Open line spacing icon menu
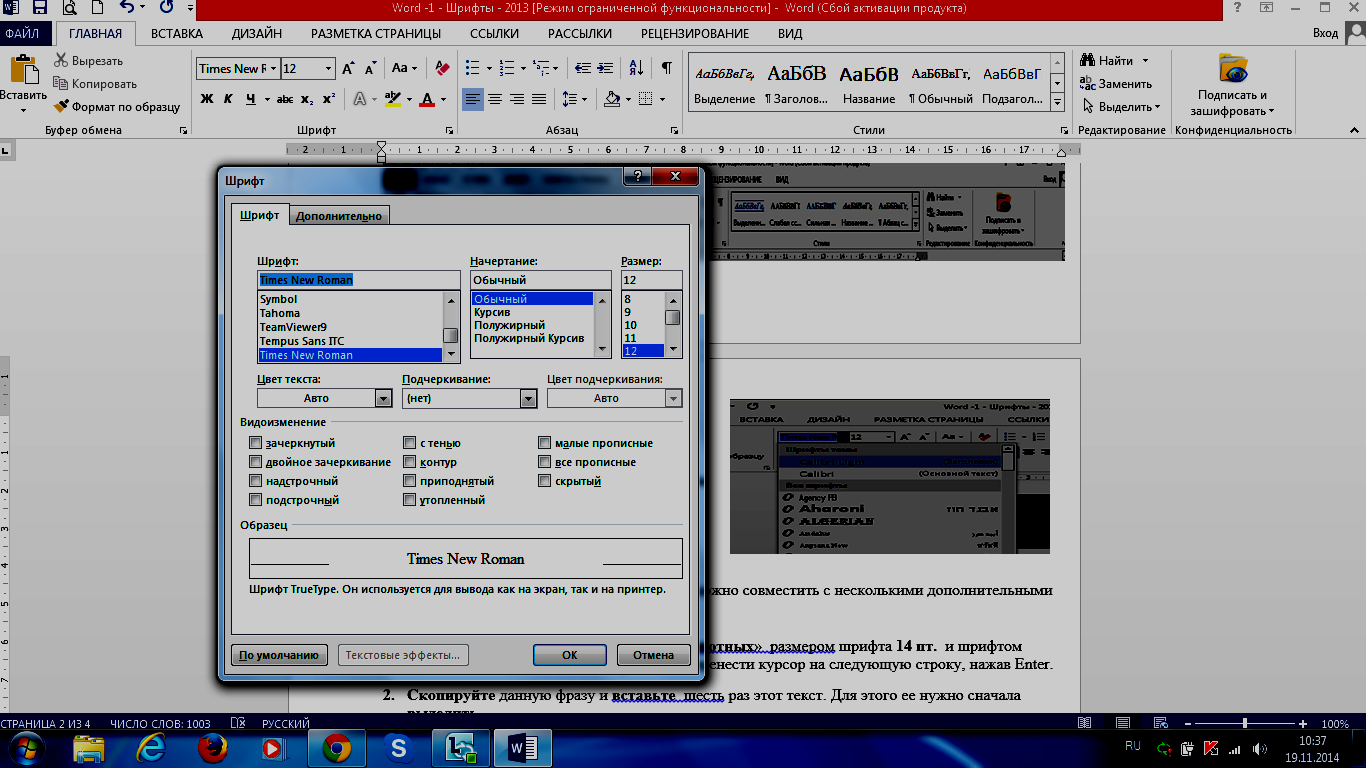Image resolution: width=1366 pixels, height=768 pixels. click(570, 99)
